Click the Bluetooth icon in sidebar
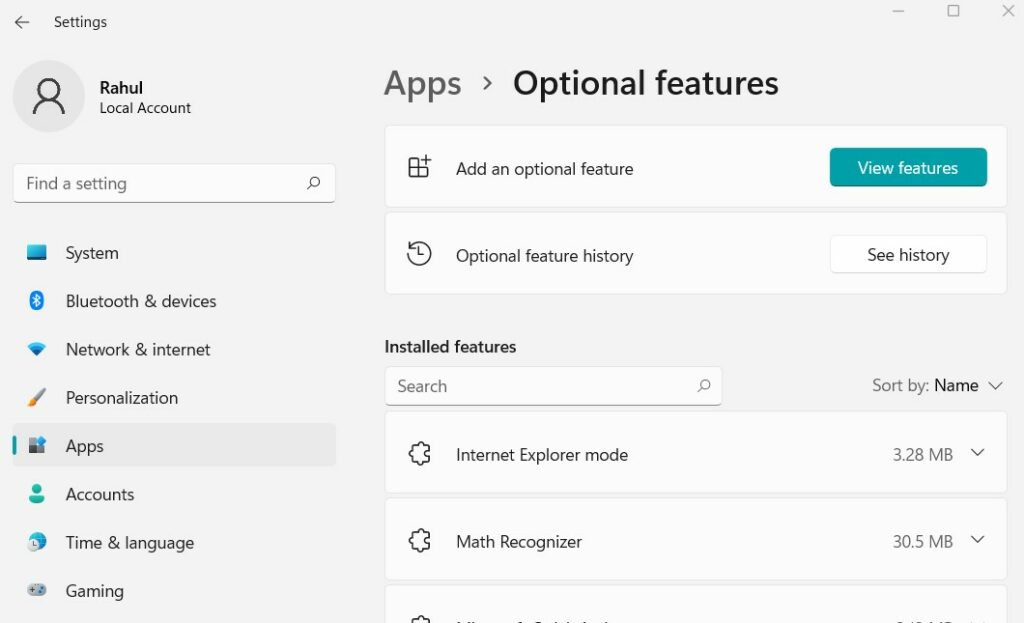 pyautogui.click(x=37, y=301)
